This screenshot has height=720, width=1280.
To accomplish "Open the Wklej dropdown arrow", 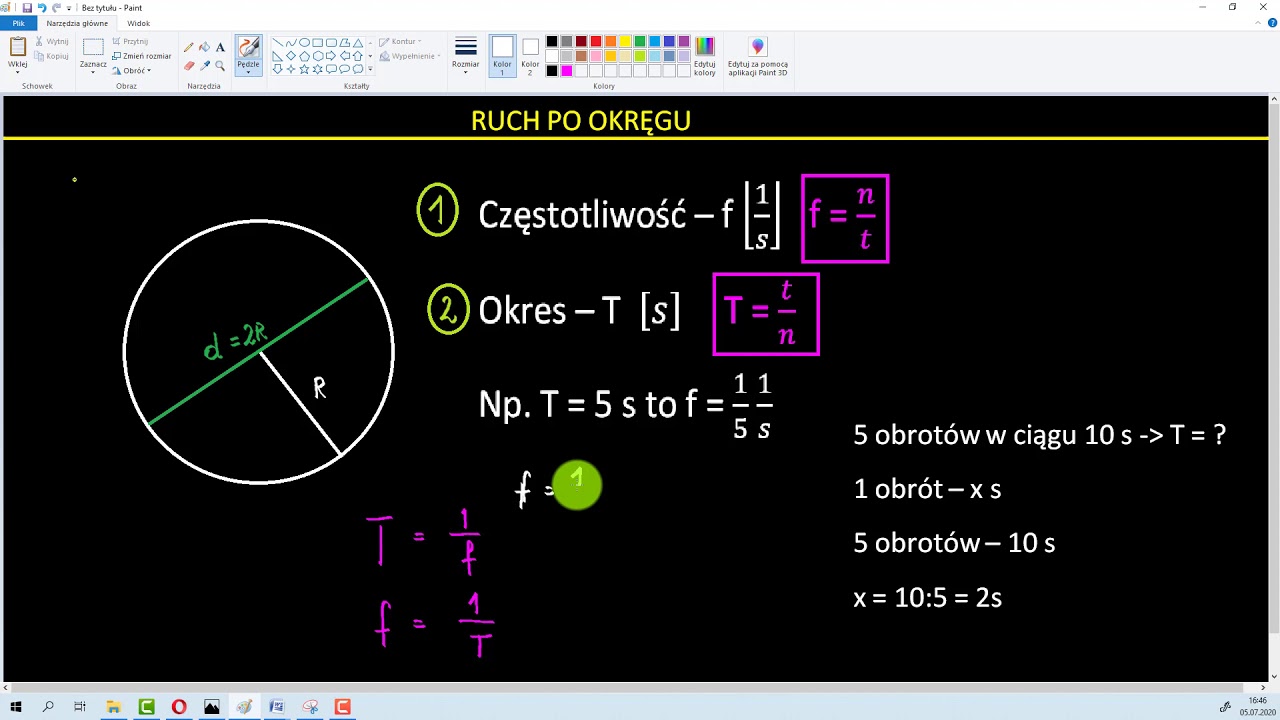I will pos(18,72).
